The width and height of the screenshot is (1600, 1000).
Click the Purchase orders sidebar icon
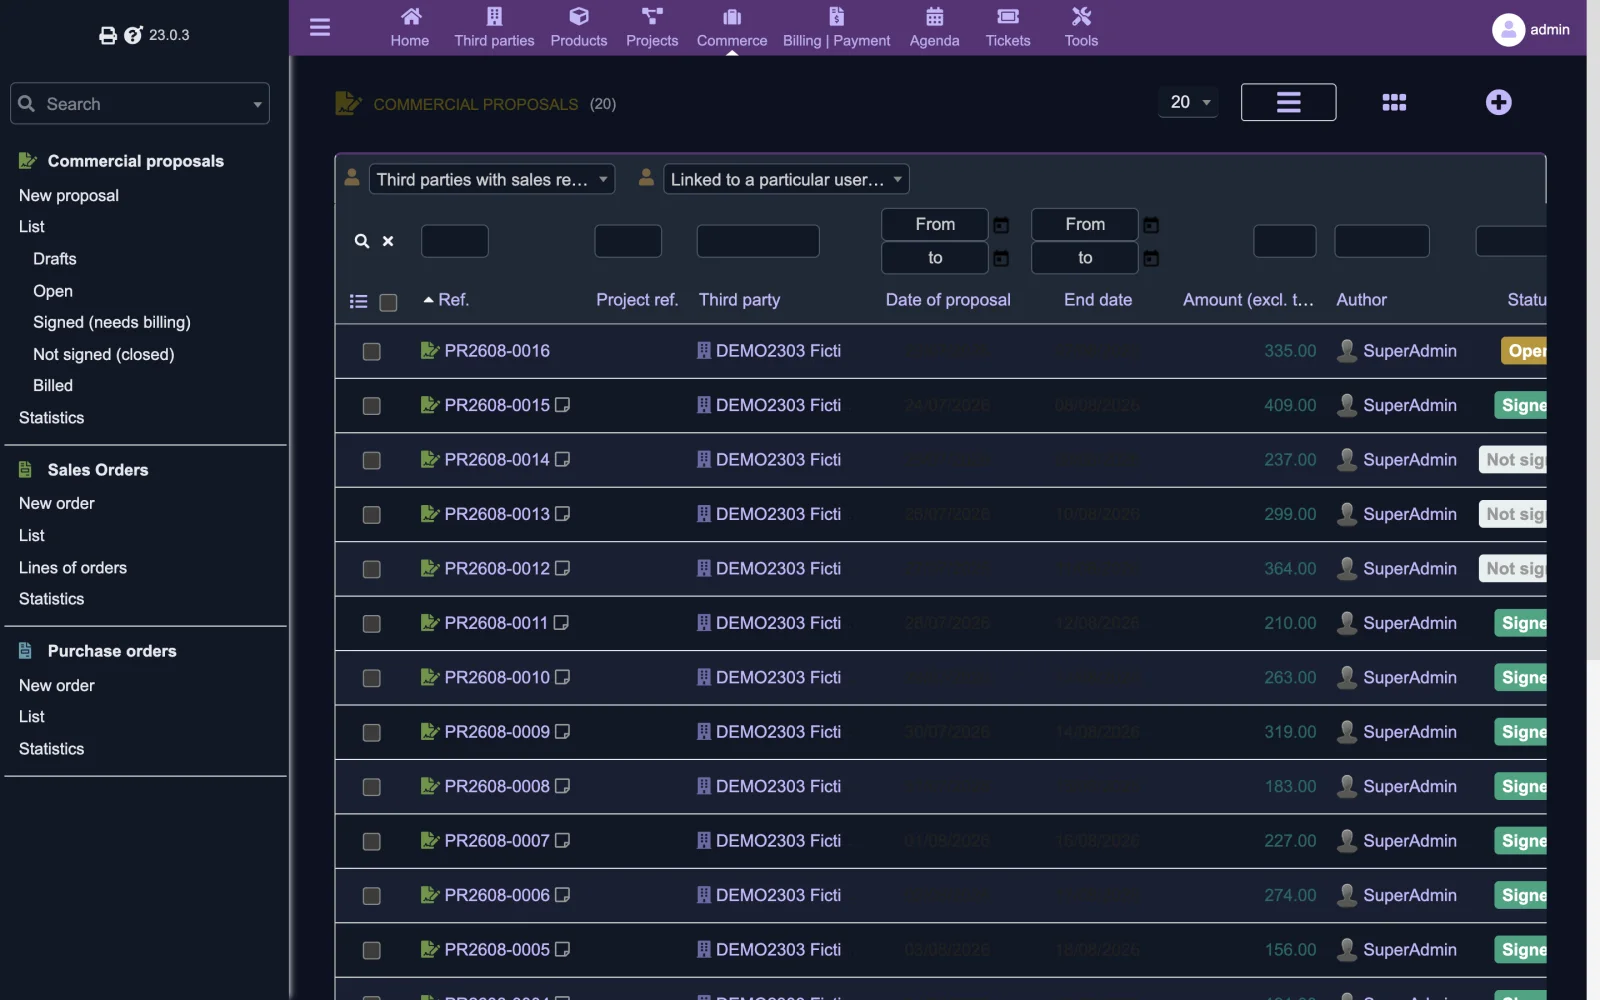[26, 651]
